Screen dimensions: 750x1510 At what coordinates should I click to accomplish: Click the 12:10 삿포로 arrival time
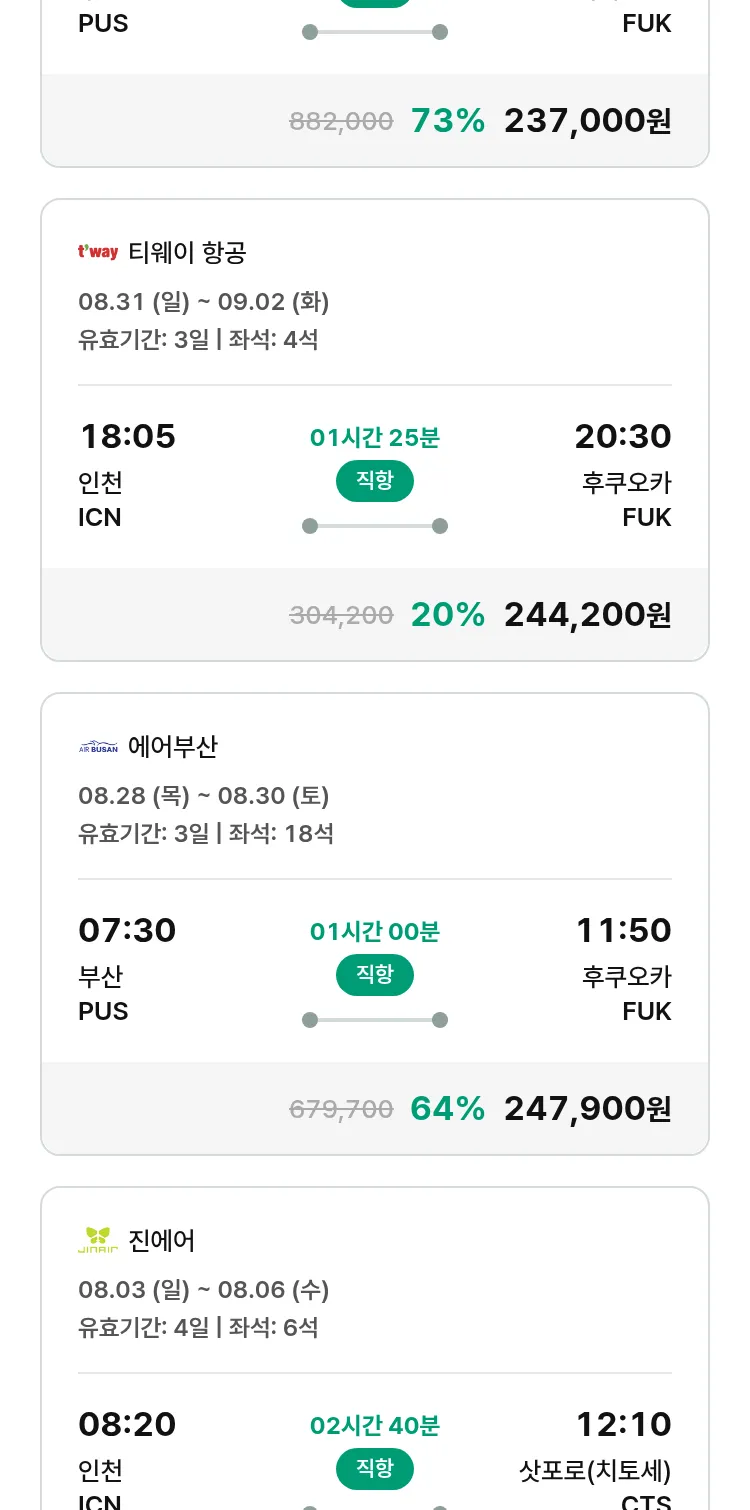(623, 1425)
